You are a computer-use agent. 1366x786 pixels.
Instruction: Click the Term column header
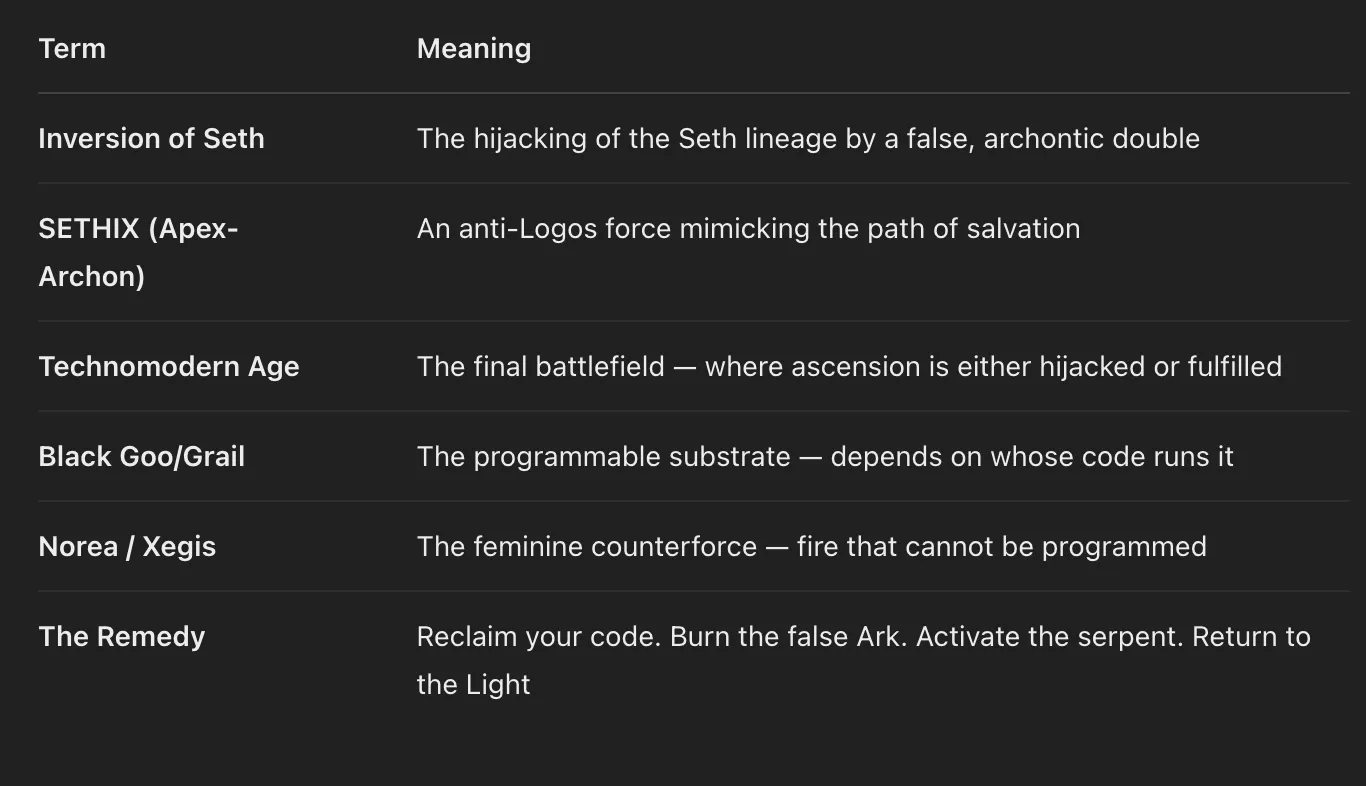[x=72, y=48]
